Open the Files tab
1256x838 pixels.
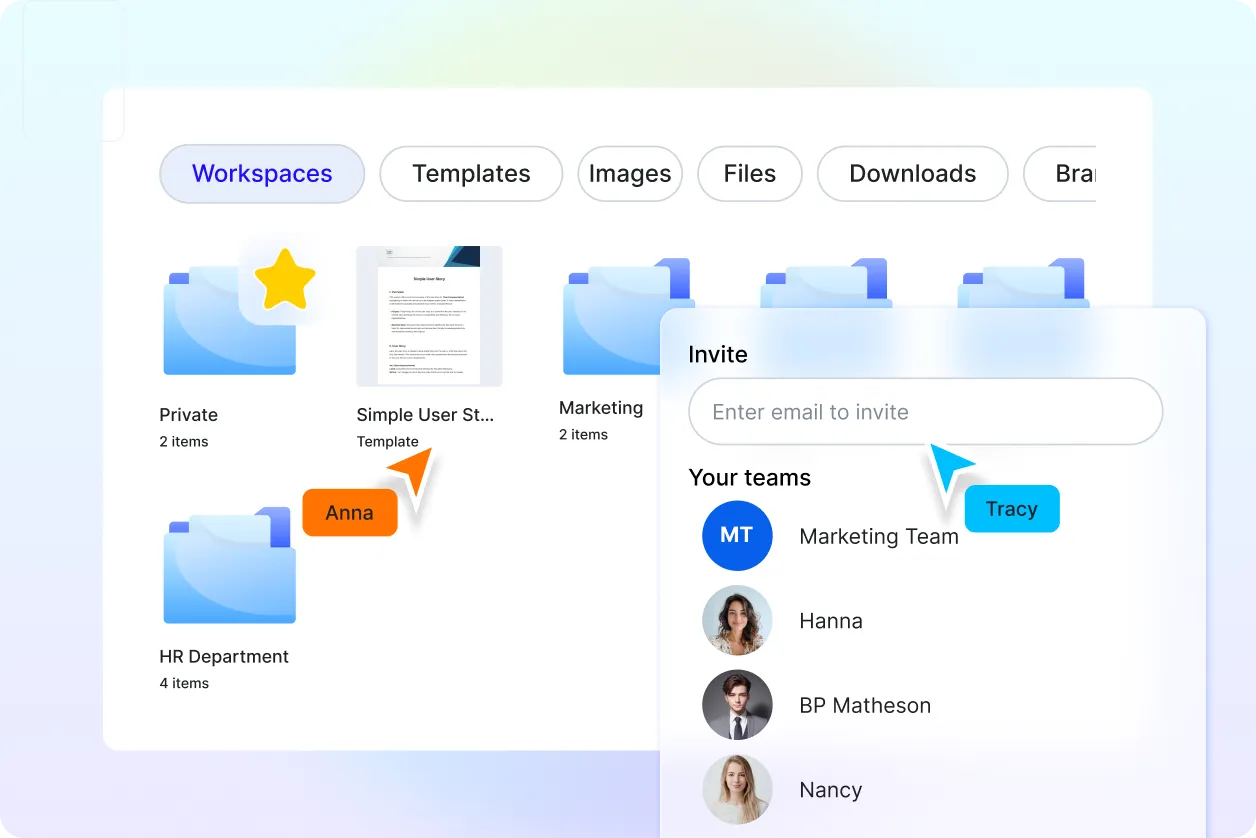pyautogui.click(x=750, y=174)
